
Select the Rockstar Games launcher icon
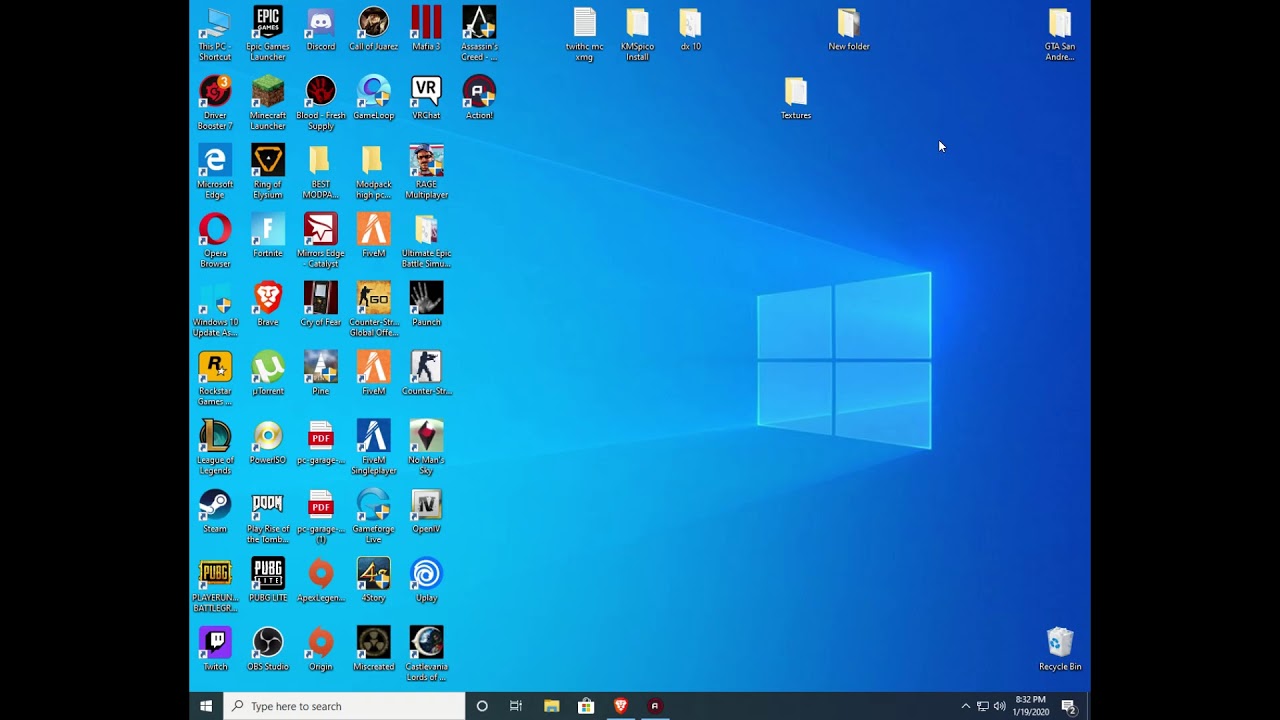215,378
